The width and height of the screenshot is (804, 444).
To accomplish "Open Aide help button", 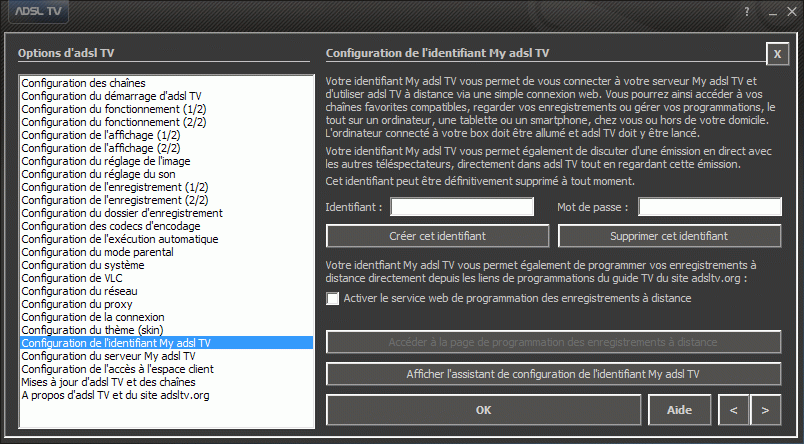I will click(x=679, y=410).
